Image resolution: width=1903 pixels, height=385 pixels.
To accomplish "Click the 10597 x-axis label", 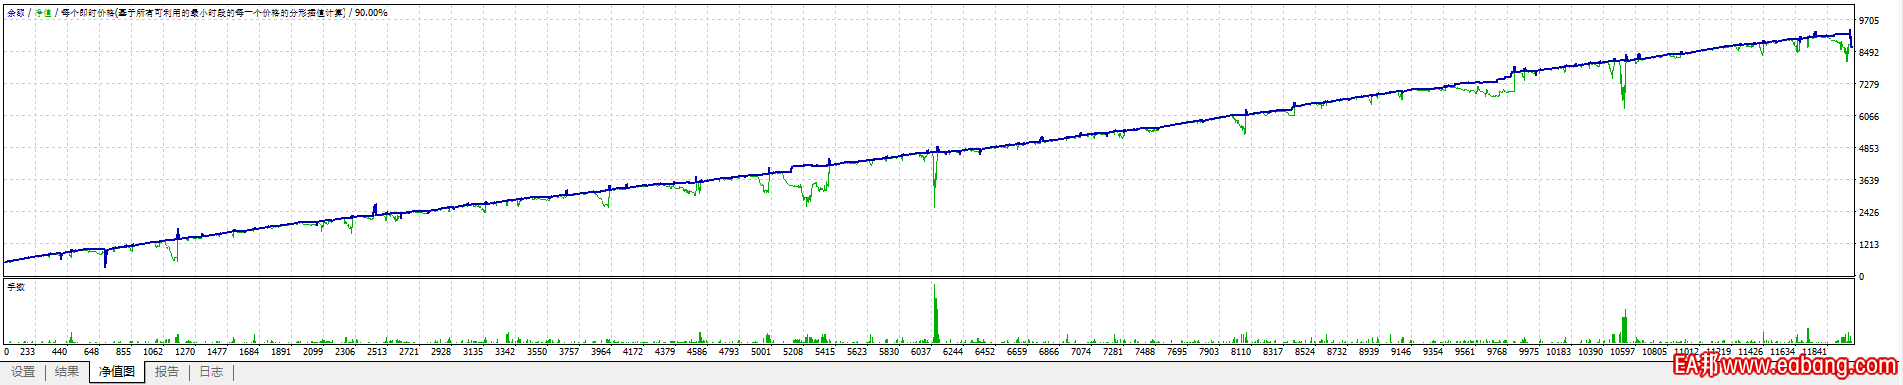I will [x=1623, y=352].
